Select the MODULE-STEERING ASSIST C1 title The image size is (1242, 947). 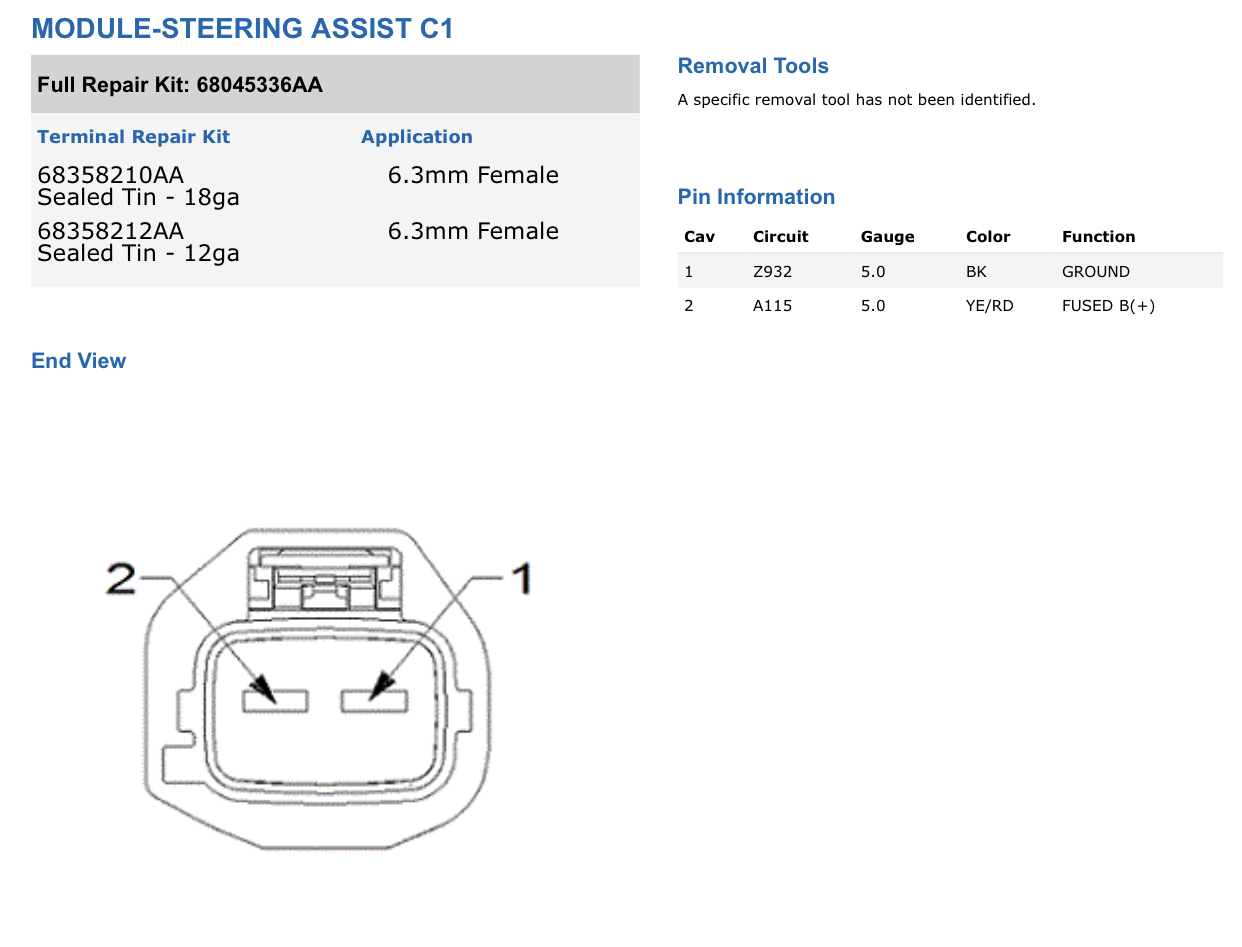click(x=243, y=29)
